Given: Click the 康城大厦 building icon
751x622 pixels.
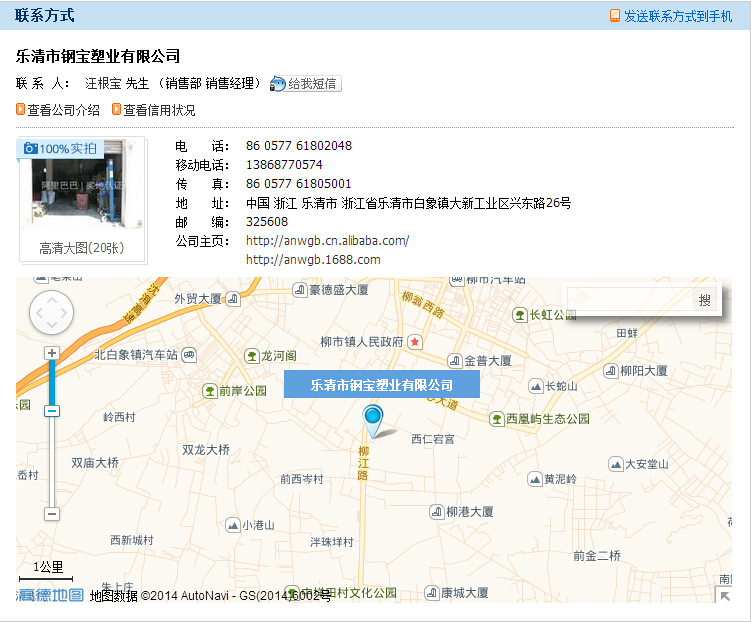Looking at the screenshot, I should point(432,593).
